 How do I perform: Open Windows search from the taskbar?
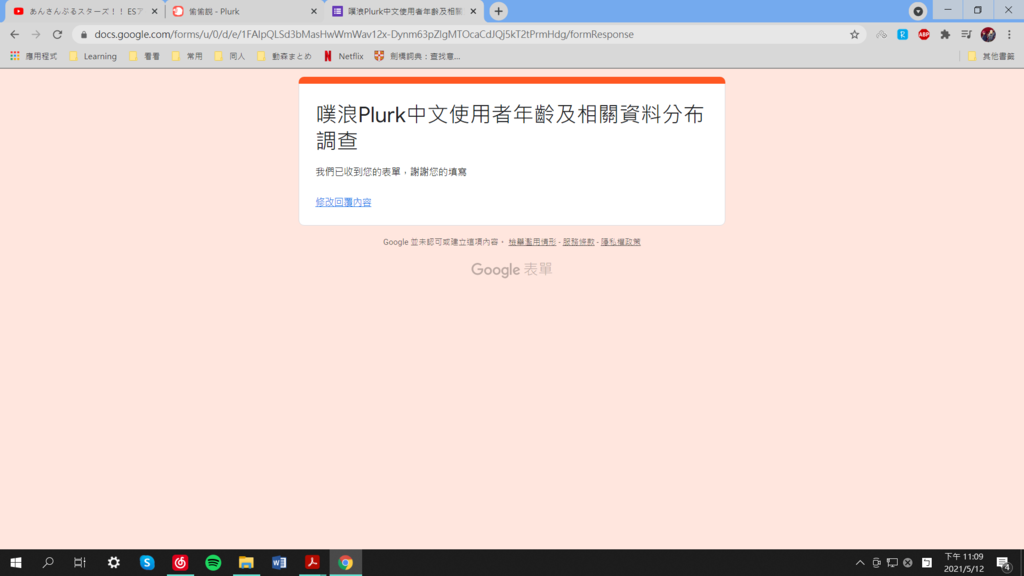pyautogui.click(x=48, y=562)
